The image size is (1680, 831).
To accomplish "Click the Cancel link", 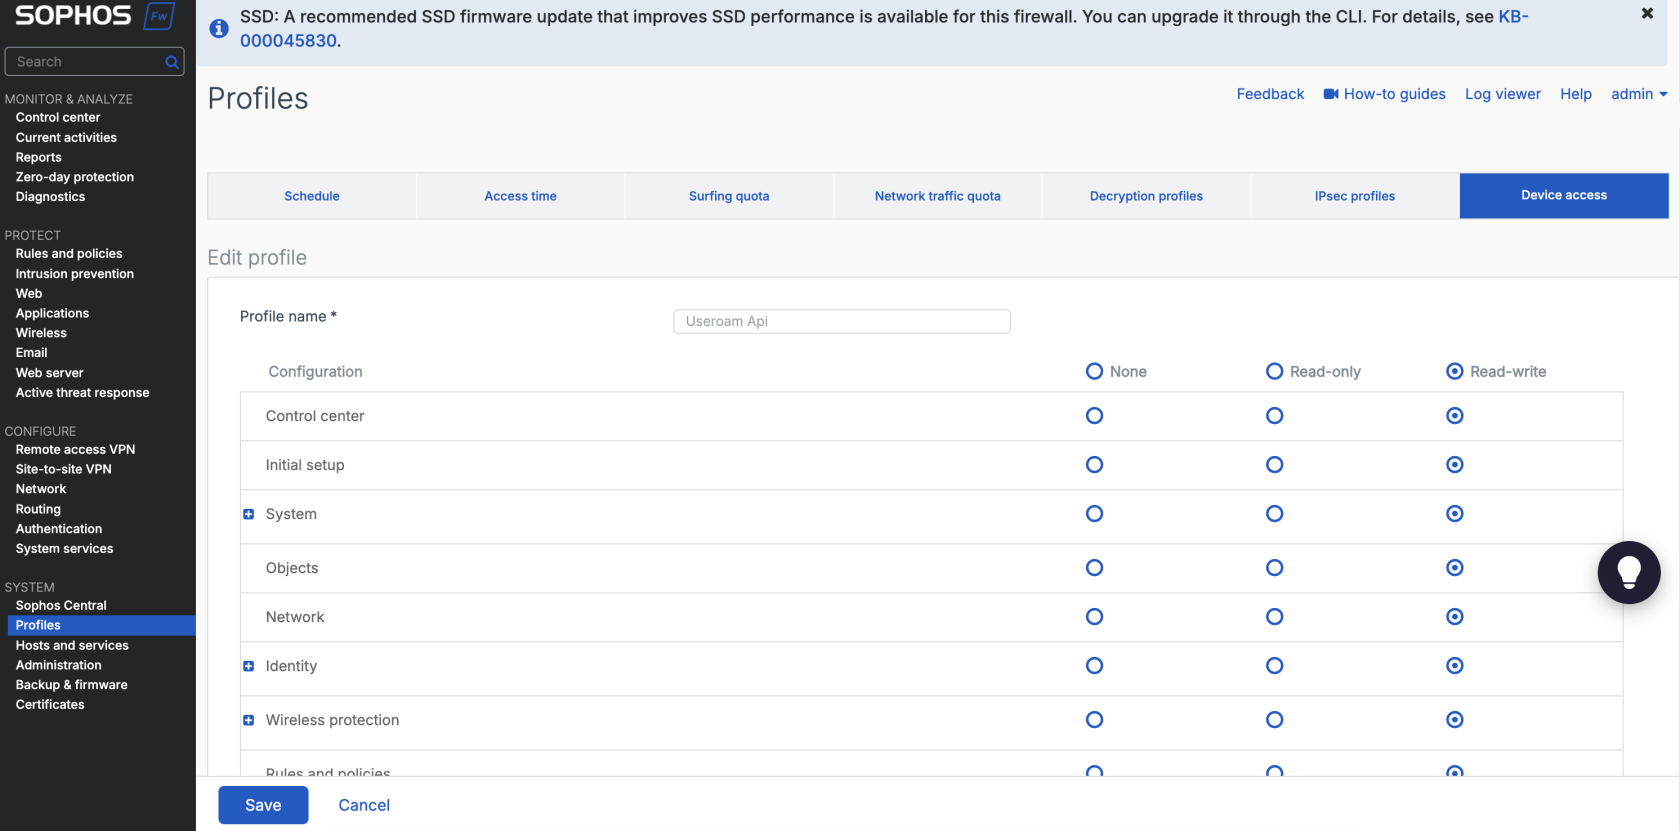I will [x=364, y=805].
